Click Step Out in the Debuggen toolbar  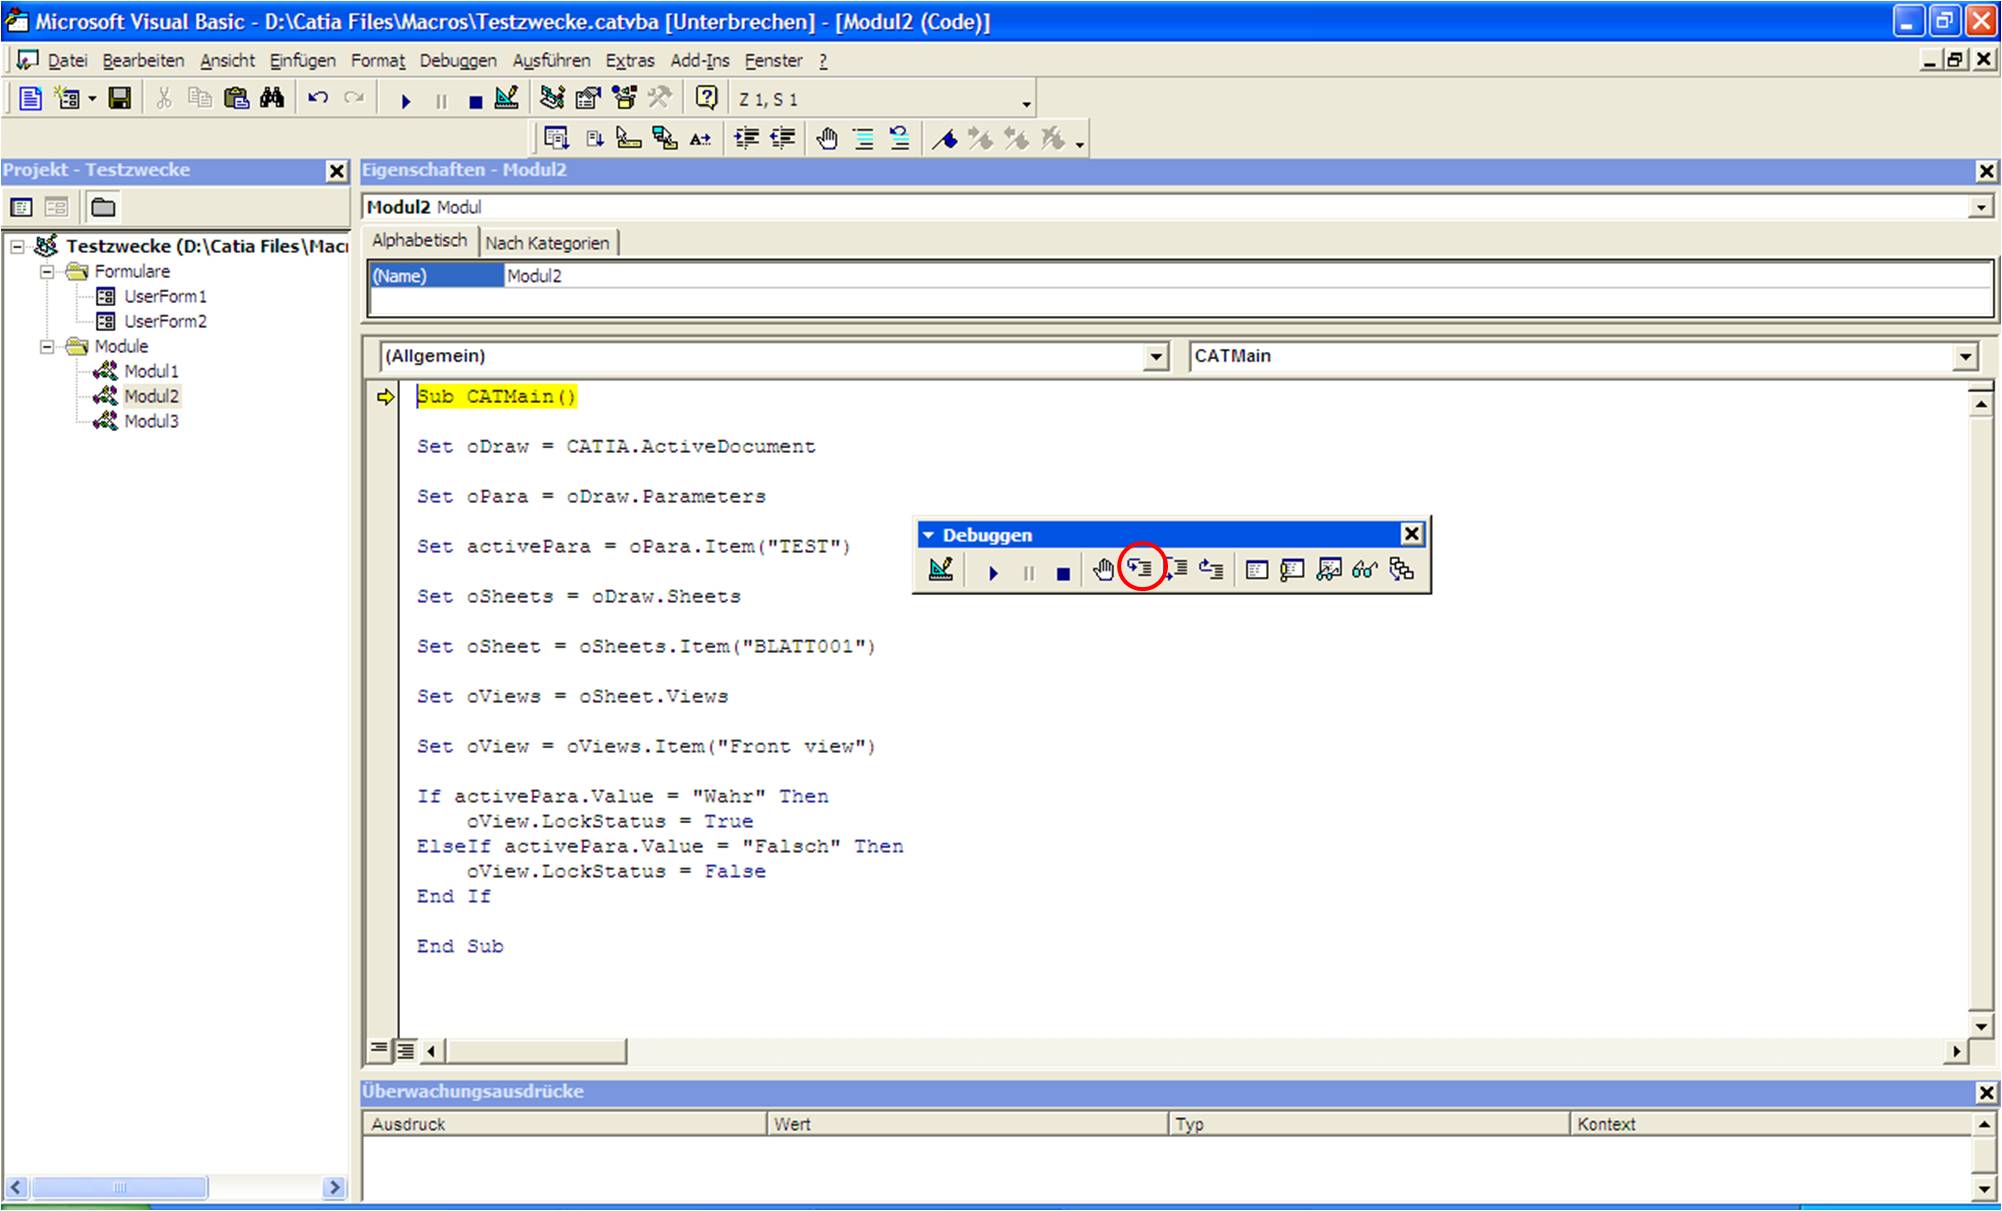coord(1211,570)
